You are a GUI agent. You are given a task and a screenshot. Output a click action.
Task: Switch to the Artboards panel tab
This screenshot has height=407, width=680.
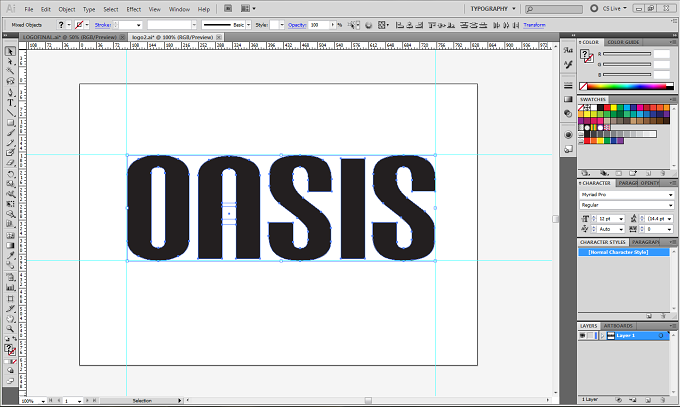click(618, 326)
